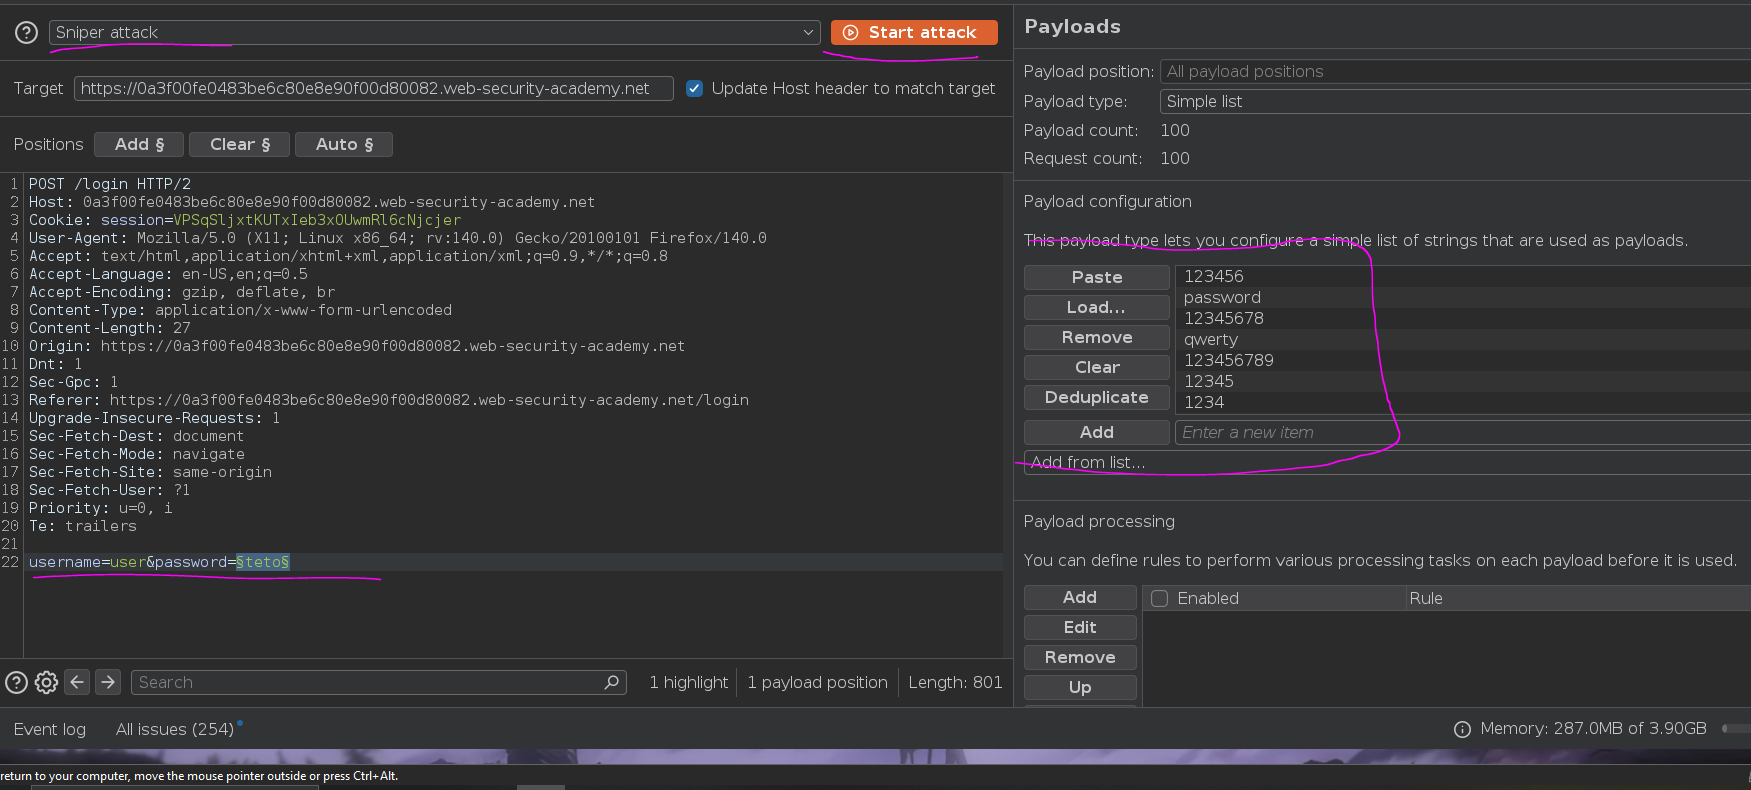Image resolution: width=1751 pixels, height=790 pixels.
Task: Click the Target URL field
Action: click(x=374, y=88)
